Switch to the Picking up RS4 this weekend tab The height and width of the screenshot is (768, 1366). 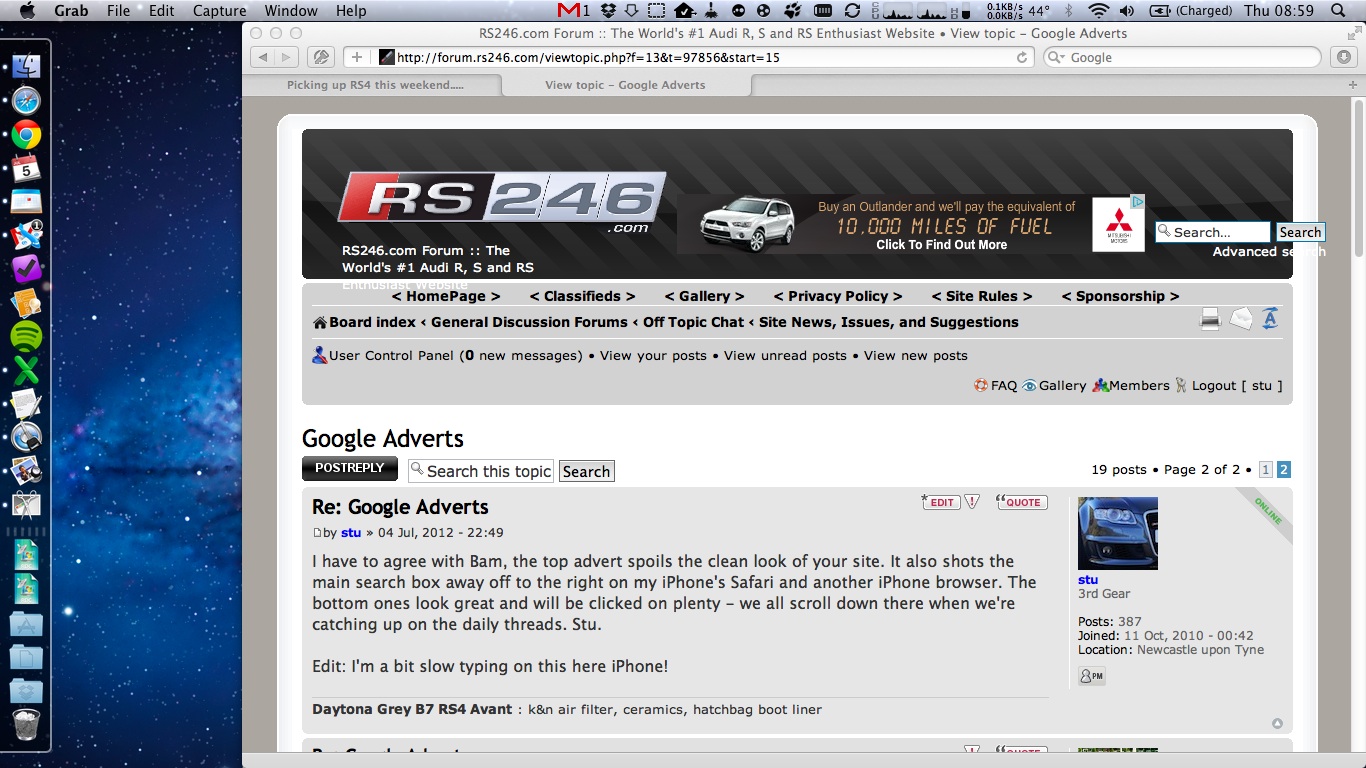375,85
